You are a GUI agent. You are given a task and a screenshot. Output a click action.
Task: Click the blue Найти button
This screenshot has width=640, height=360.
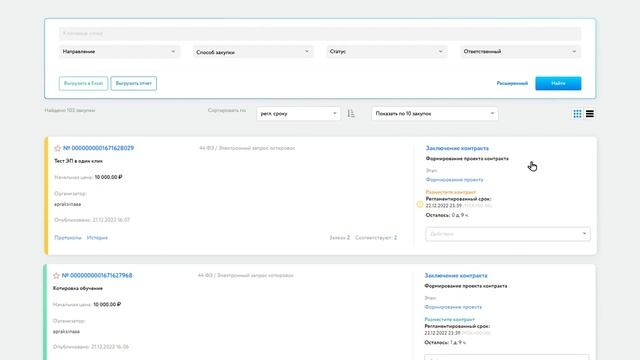pyautogui.click(x=558, y=83)
